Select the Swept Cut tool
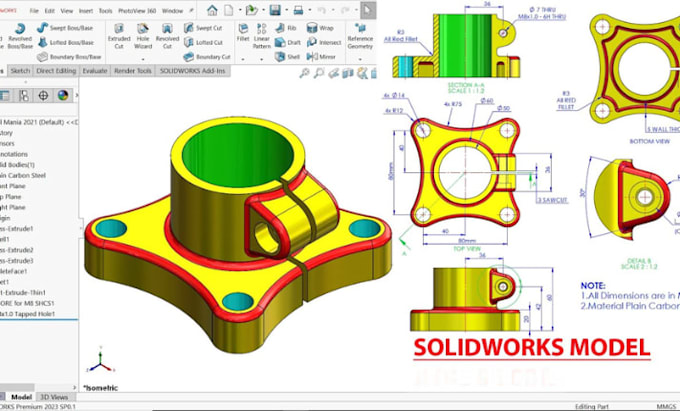 tap(203, 28)
